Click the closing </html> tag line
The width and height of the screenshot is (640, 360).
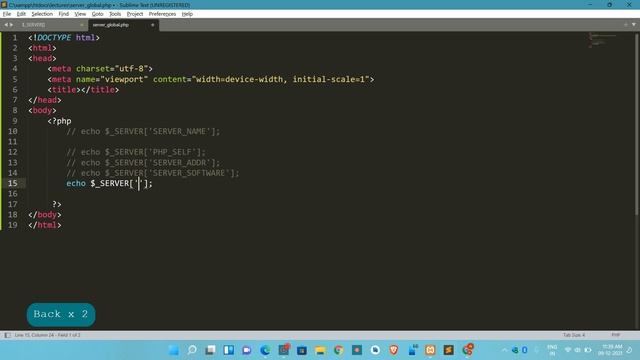pos(45,225)
